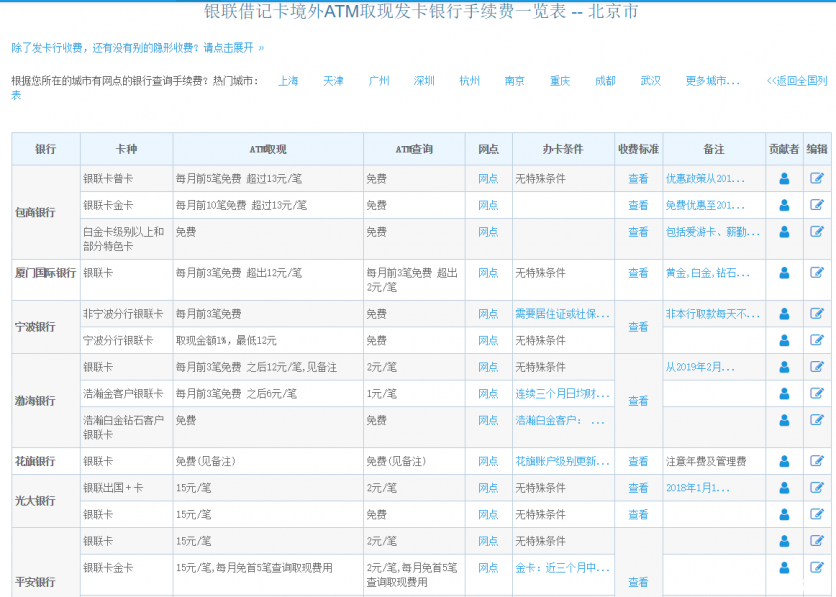Edit the 白金卡级别以上和部分特色卡 row
The image size is (836, 597).
[x=817, y=231]
